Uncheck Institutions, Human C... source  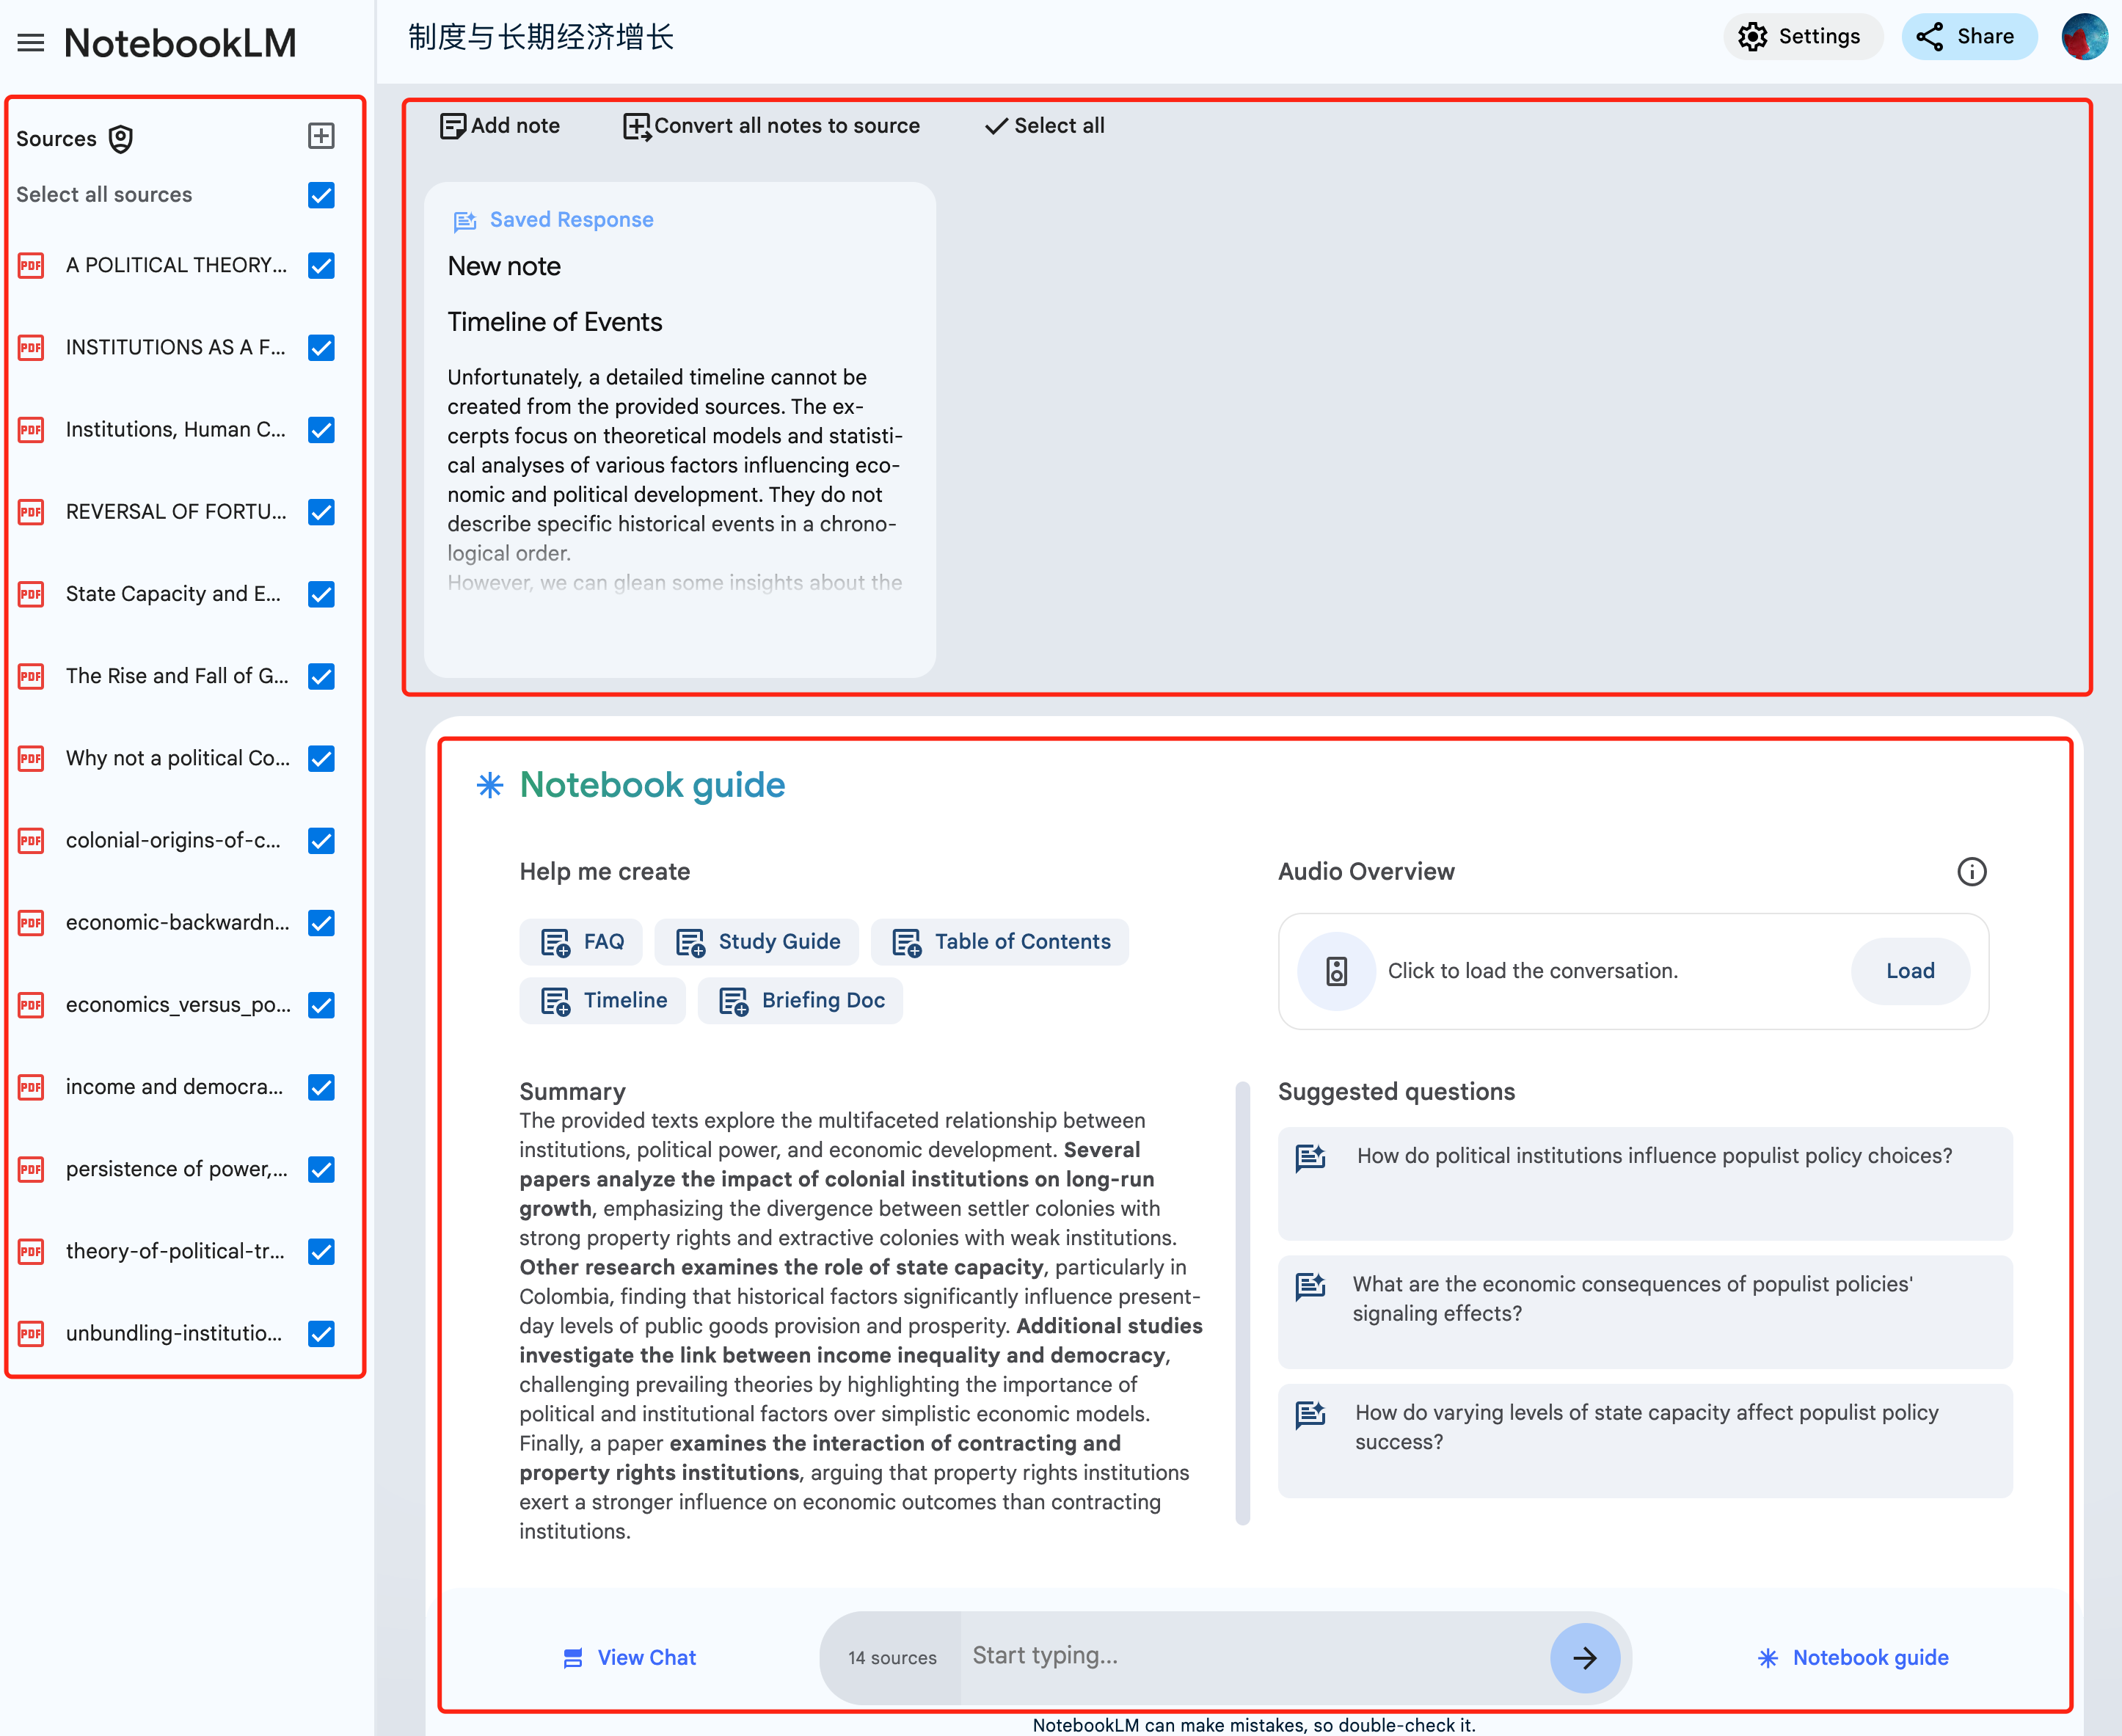coord(321,430)
